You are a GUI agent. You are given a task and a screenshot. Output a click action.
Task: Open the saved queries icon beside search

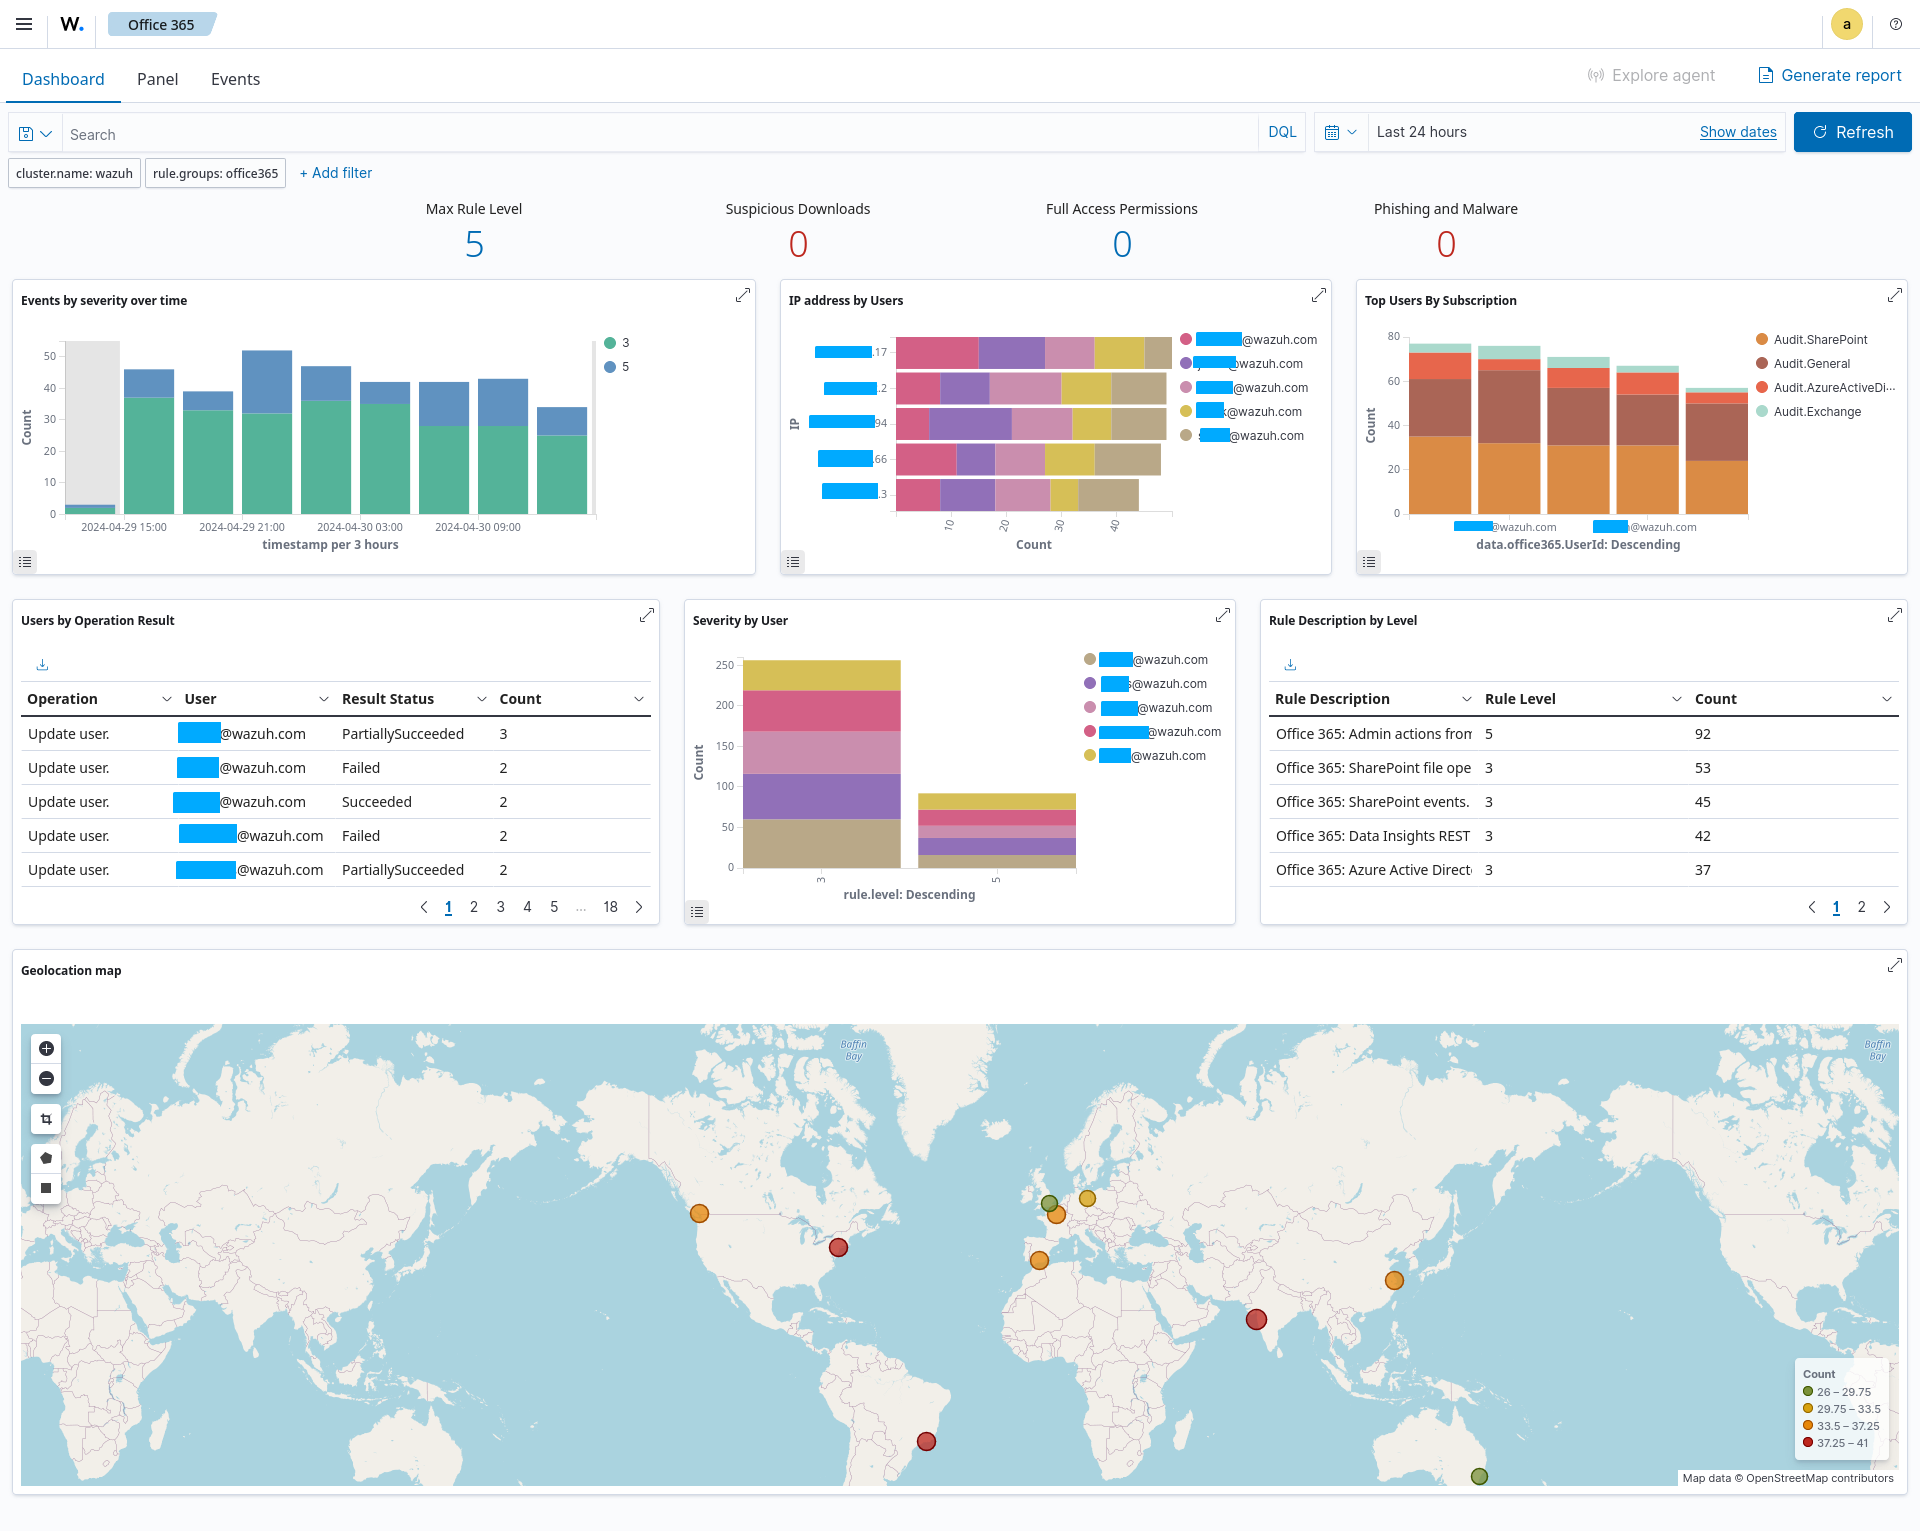pos(33,133)
